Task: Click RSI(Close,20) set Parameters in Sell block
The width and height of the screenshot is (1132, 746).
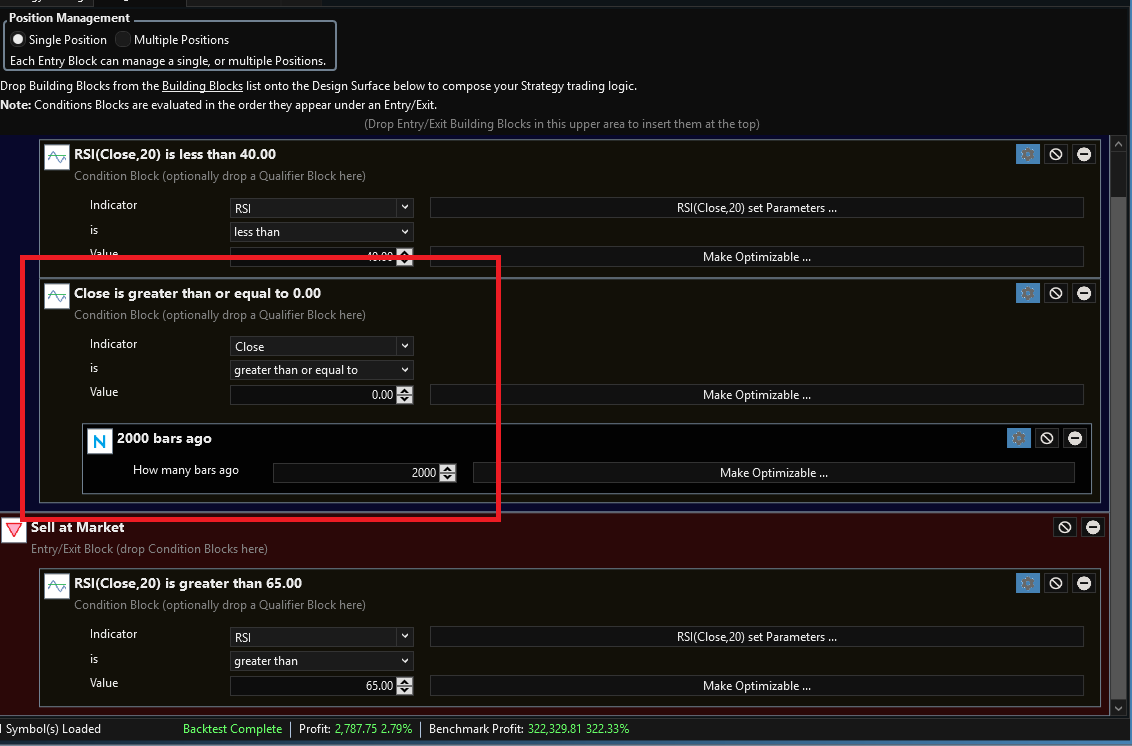Action: pyautogui.click(x=756, y=637)
